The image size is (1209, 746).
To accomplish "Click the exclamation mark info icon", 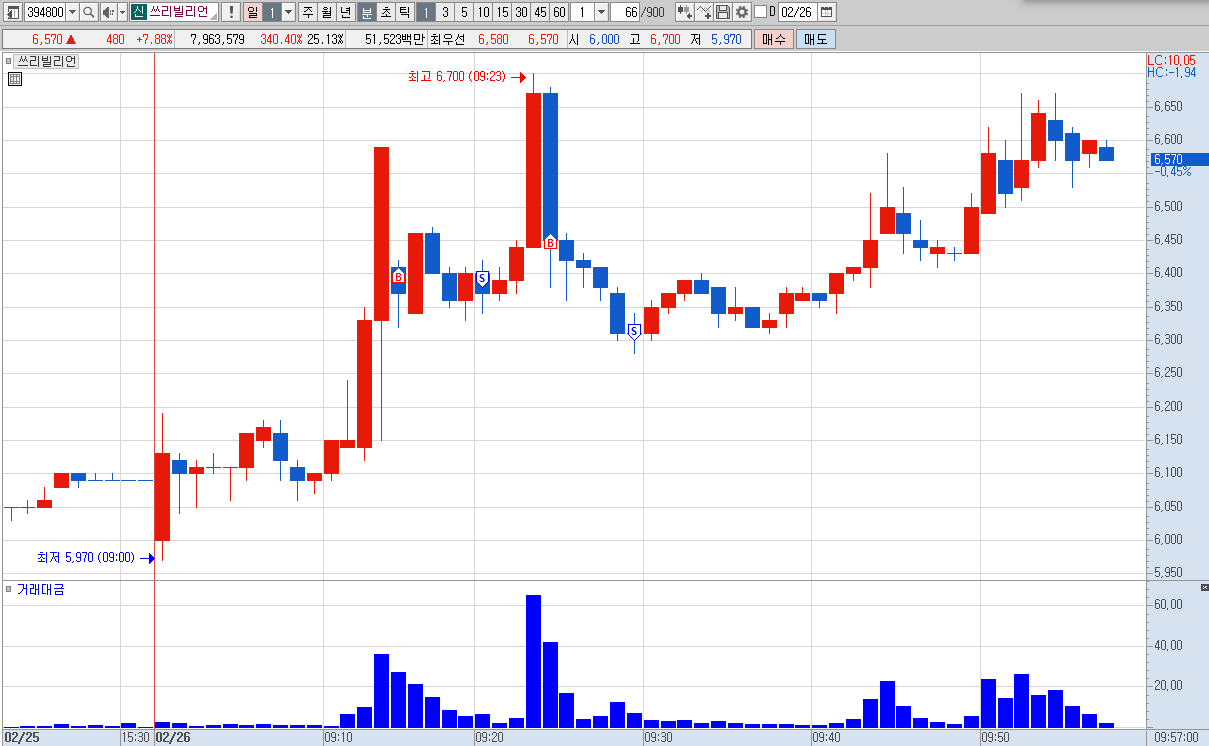I will click(230, 12).
